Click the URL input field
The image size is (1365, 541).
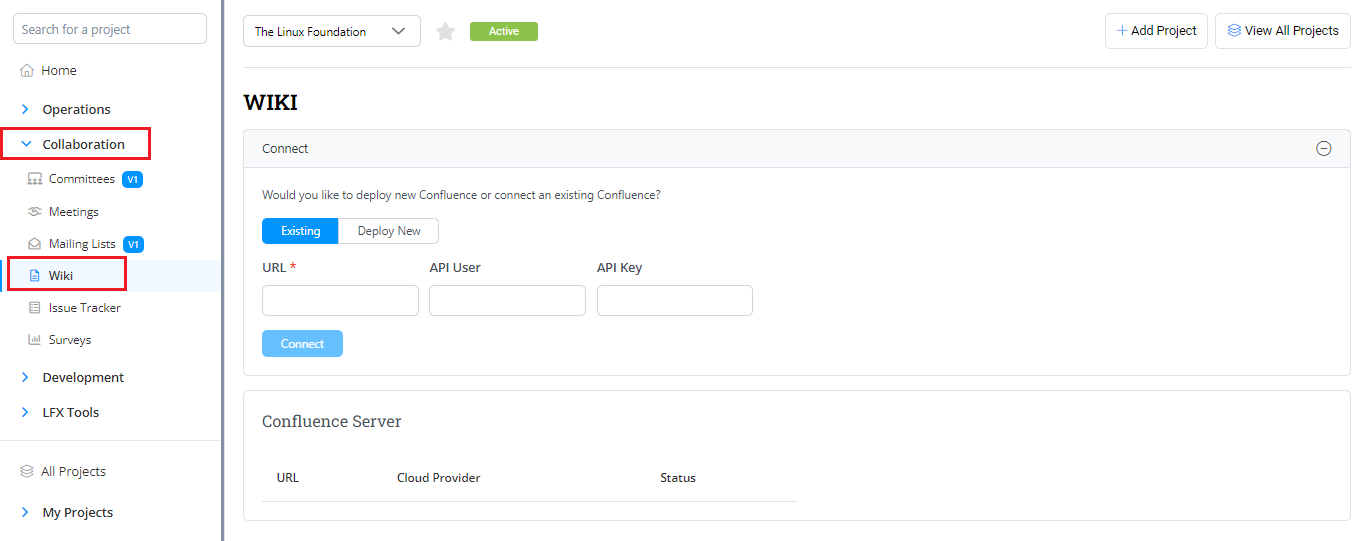coord(340,301)
